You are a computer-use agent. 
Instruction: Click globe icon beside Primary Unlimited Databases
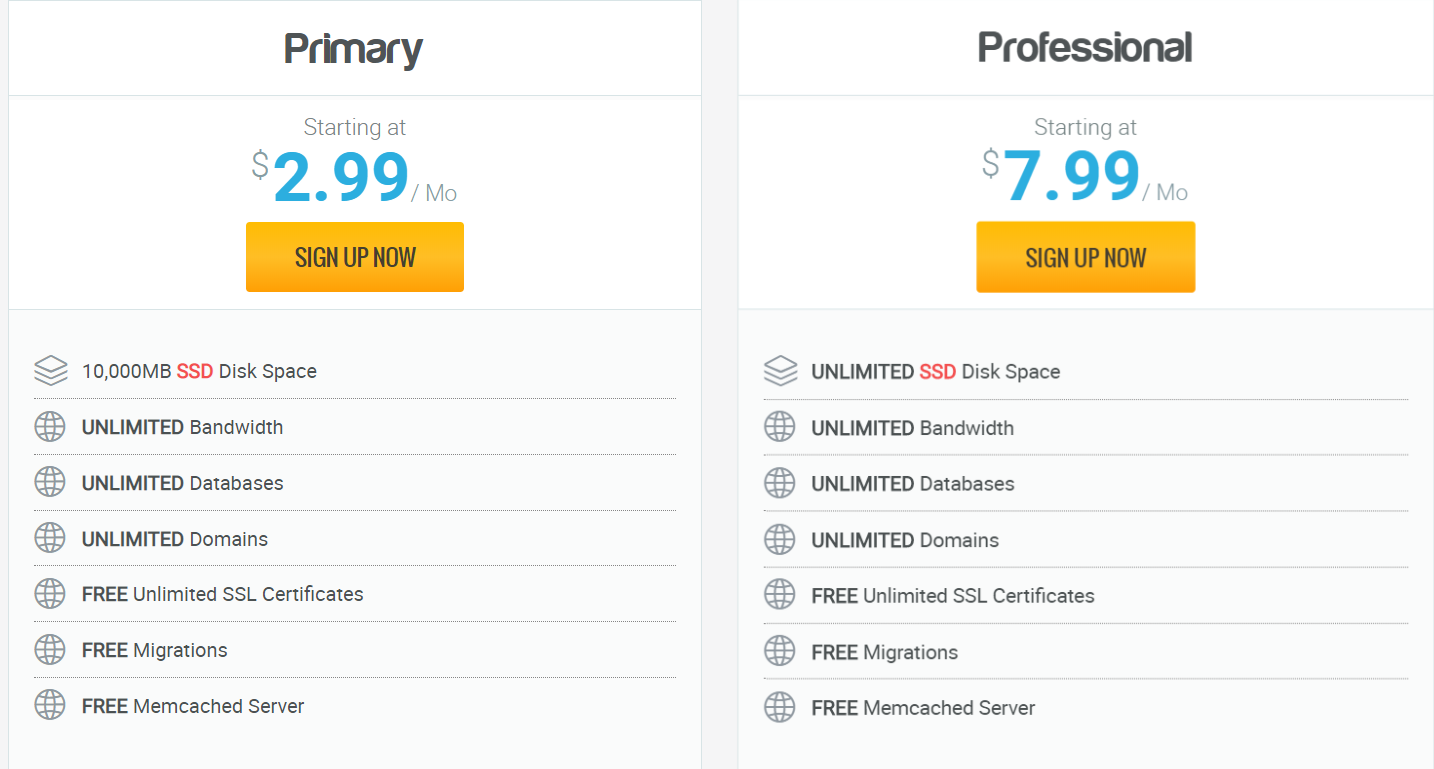(x=50, y=483)
